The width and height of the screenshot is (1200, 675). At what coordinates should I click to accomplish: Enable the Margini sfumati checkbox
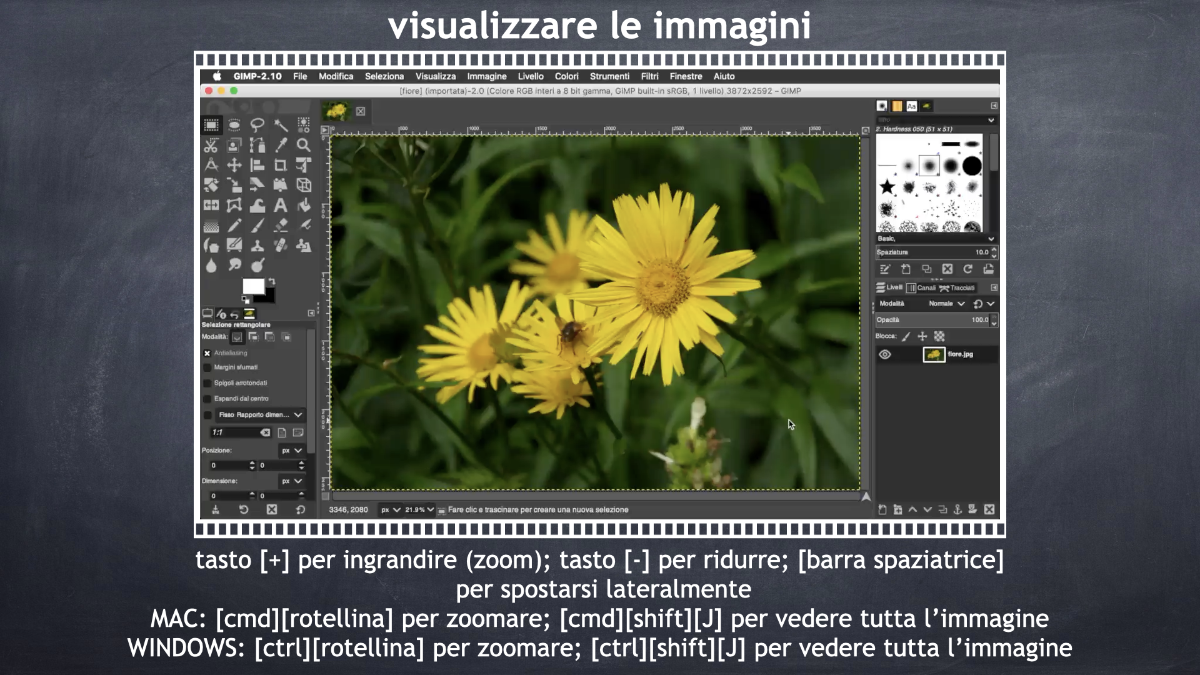207,368
